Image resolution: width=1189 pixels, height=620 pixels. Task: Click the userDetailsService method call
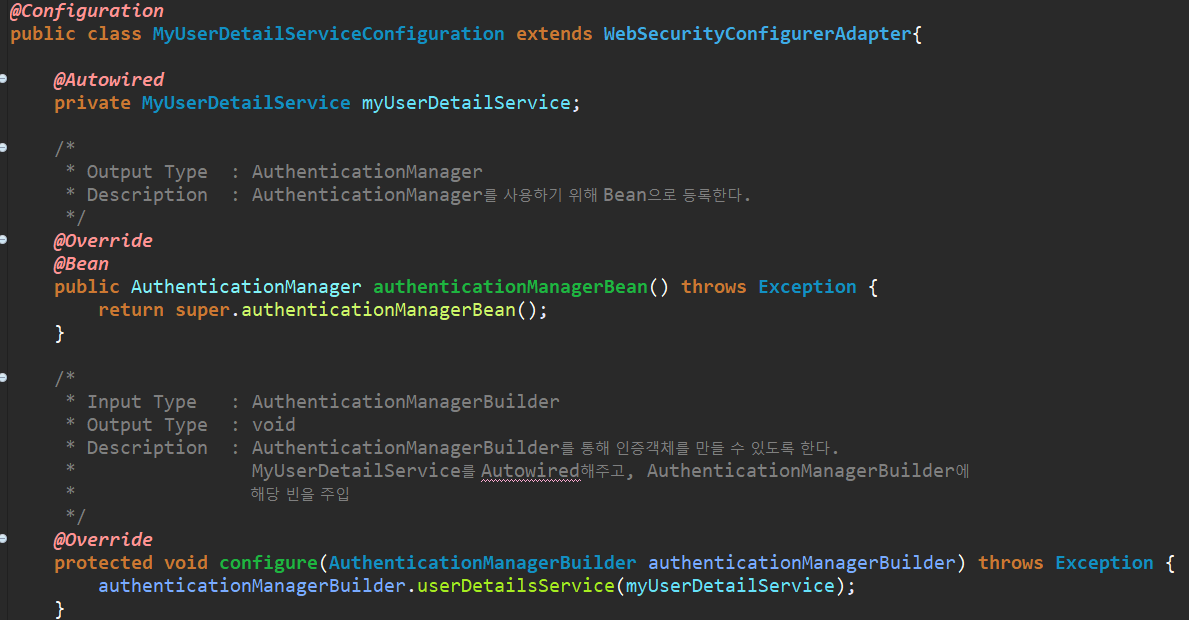tap(516, 586)
